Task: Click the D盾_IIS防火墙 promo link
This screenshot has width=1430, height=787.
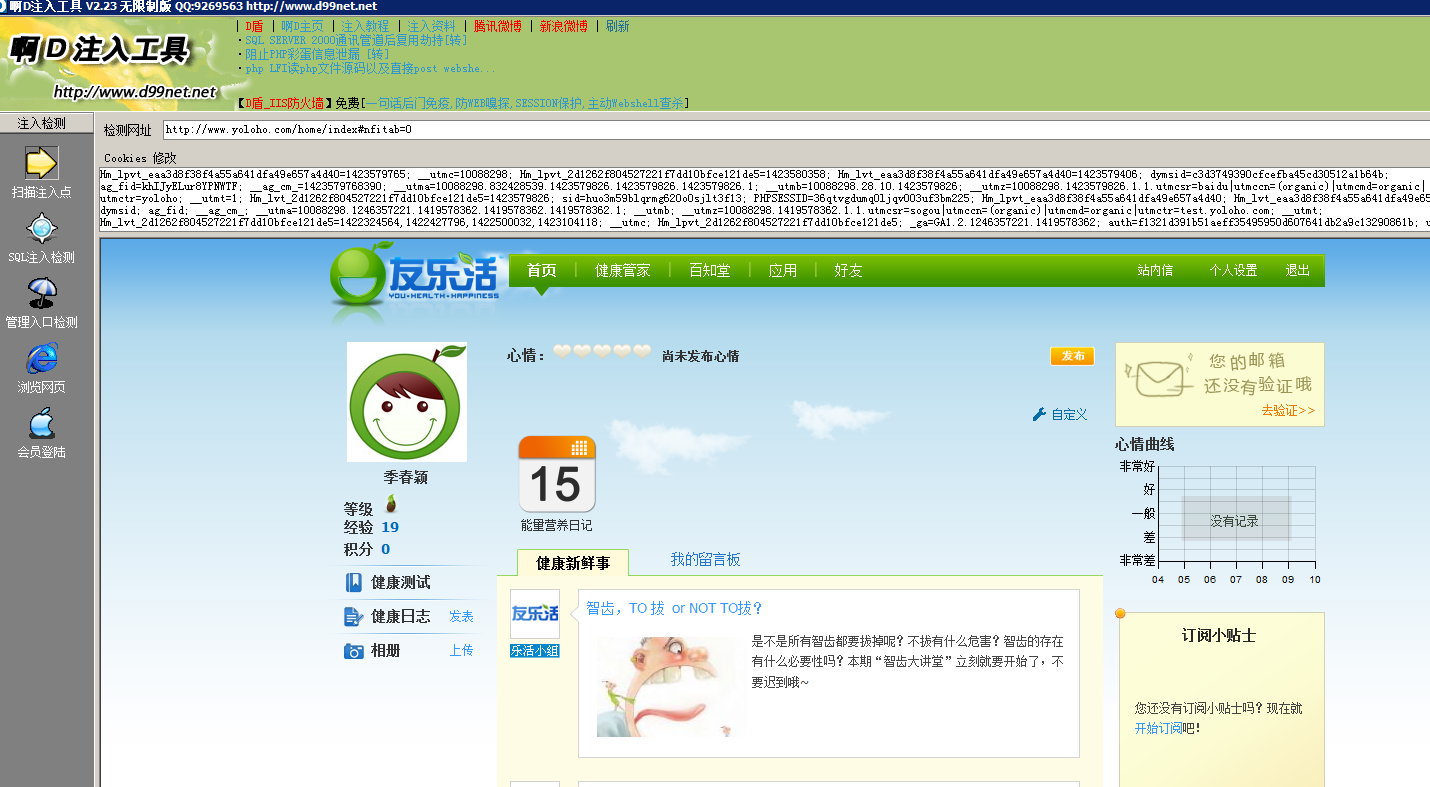Action: tap(285, 103)
